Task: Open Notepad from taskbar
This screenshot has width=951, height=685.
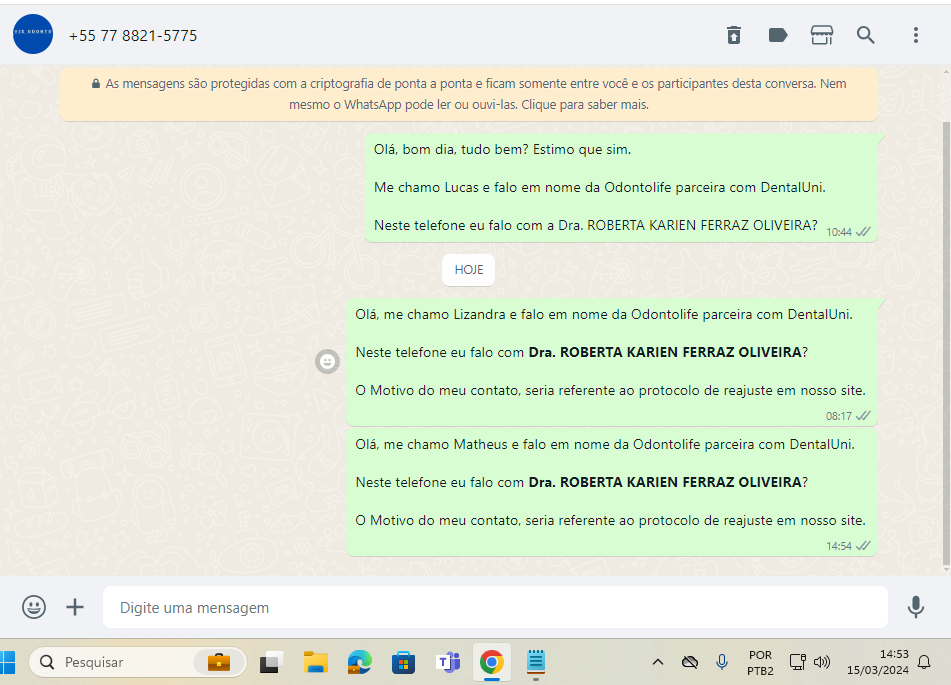Action: click(x=536, y=662)
